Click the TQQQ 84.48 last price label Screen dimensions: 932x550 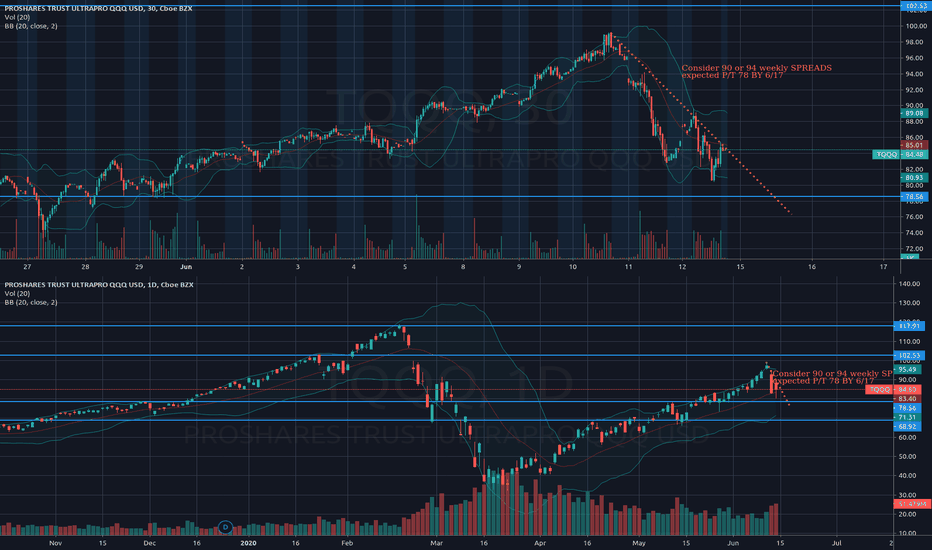click(900, 155)
